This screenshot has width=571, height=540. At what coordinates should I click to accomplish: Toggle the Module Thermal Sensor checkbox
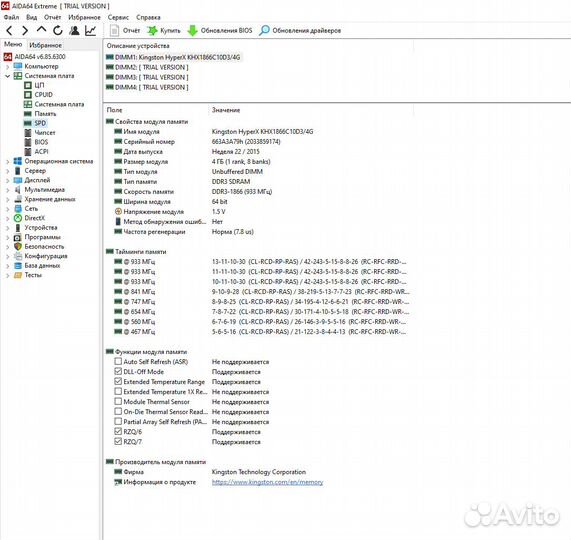118,401
